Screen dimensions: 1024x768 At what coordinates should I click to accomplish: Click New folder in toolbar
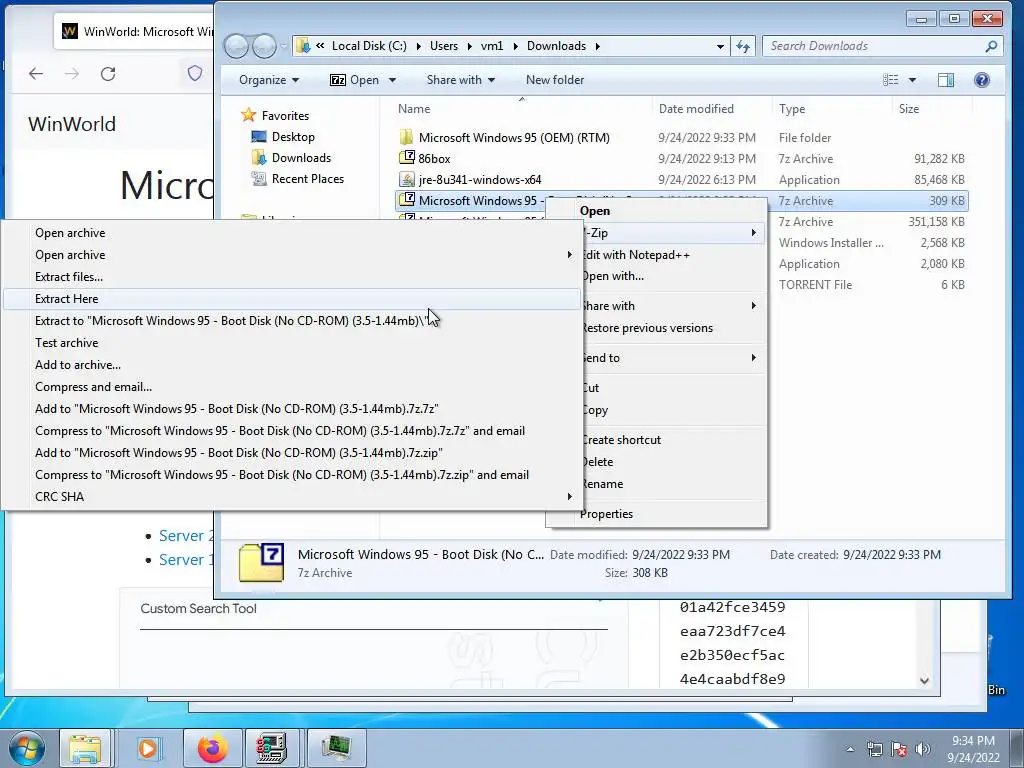555,80
